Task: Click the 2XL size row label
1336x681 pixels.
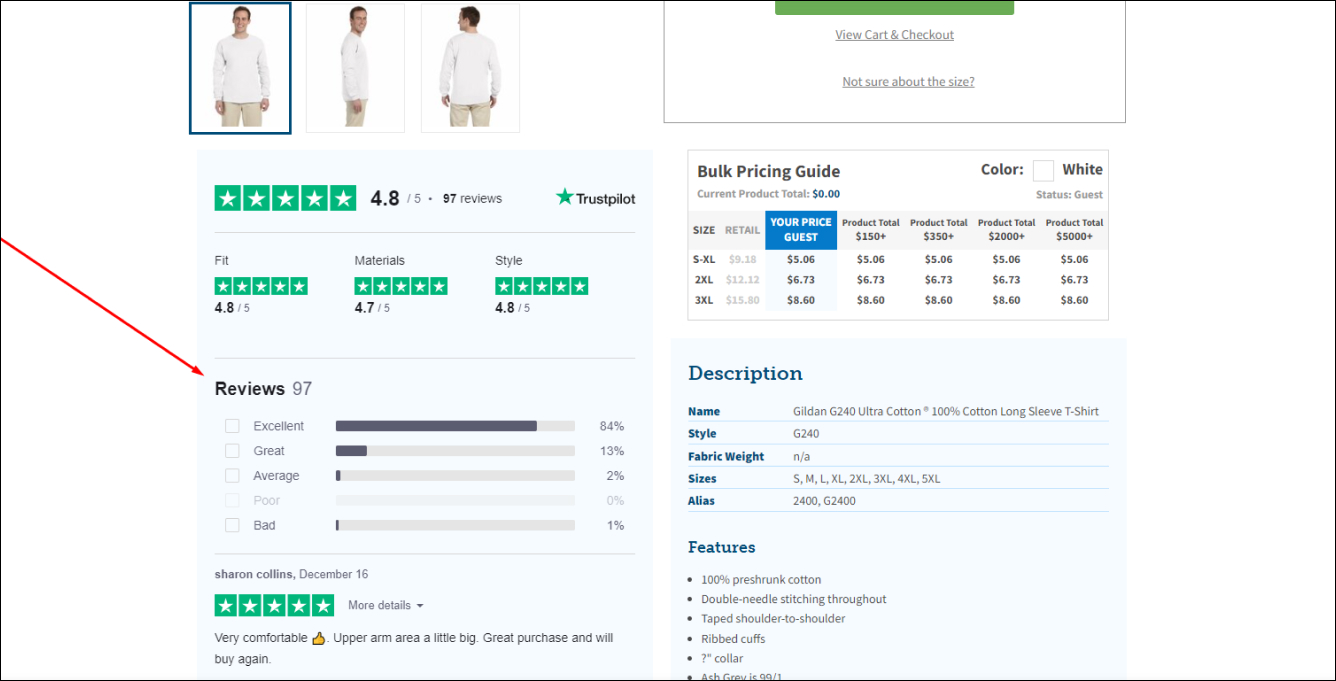Action: click(x=704, y=280)
